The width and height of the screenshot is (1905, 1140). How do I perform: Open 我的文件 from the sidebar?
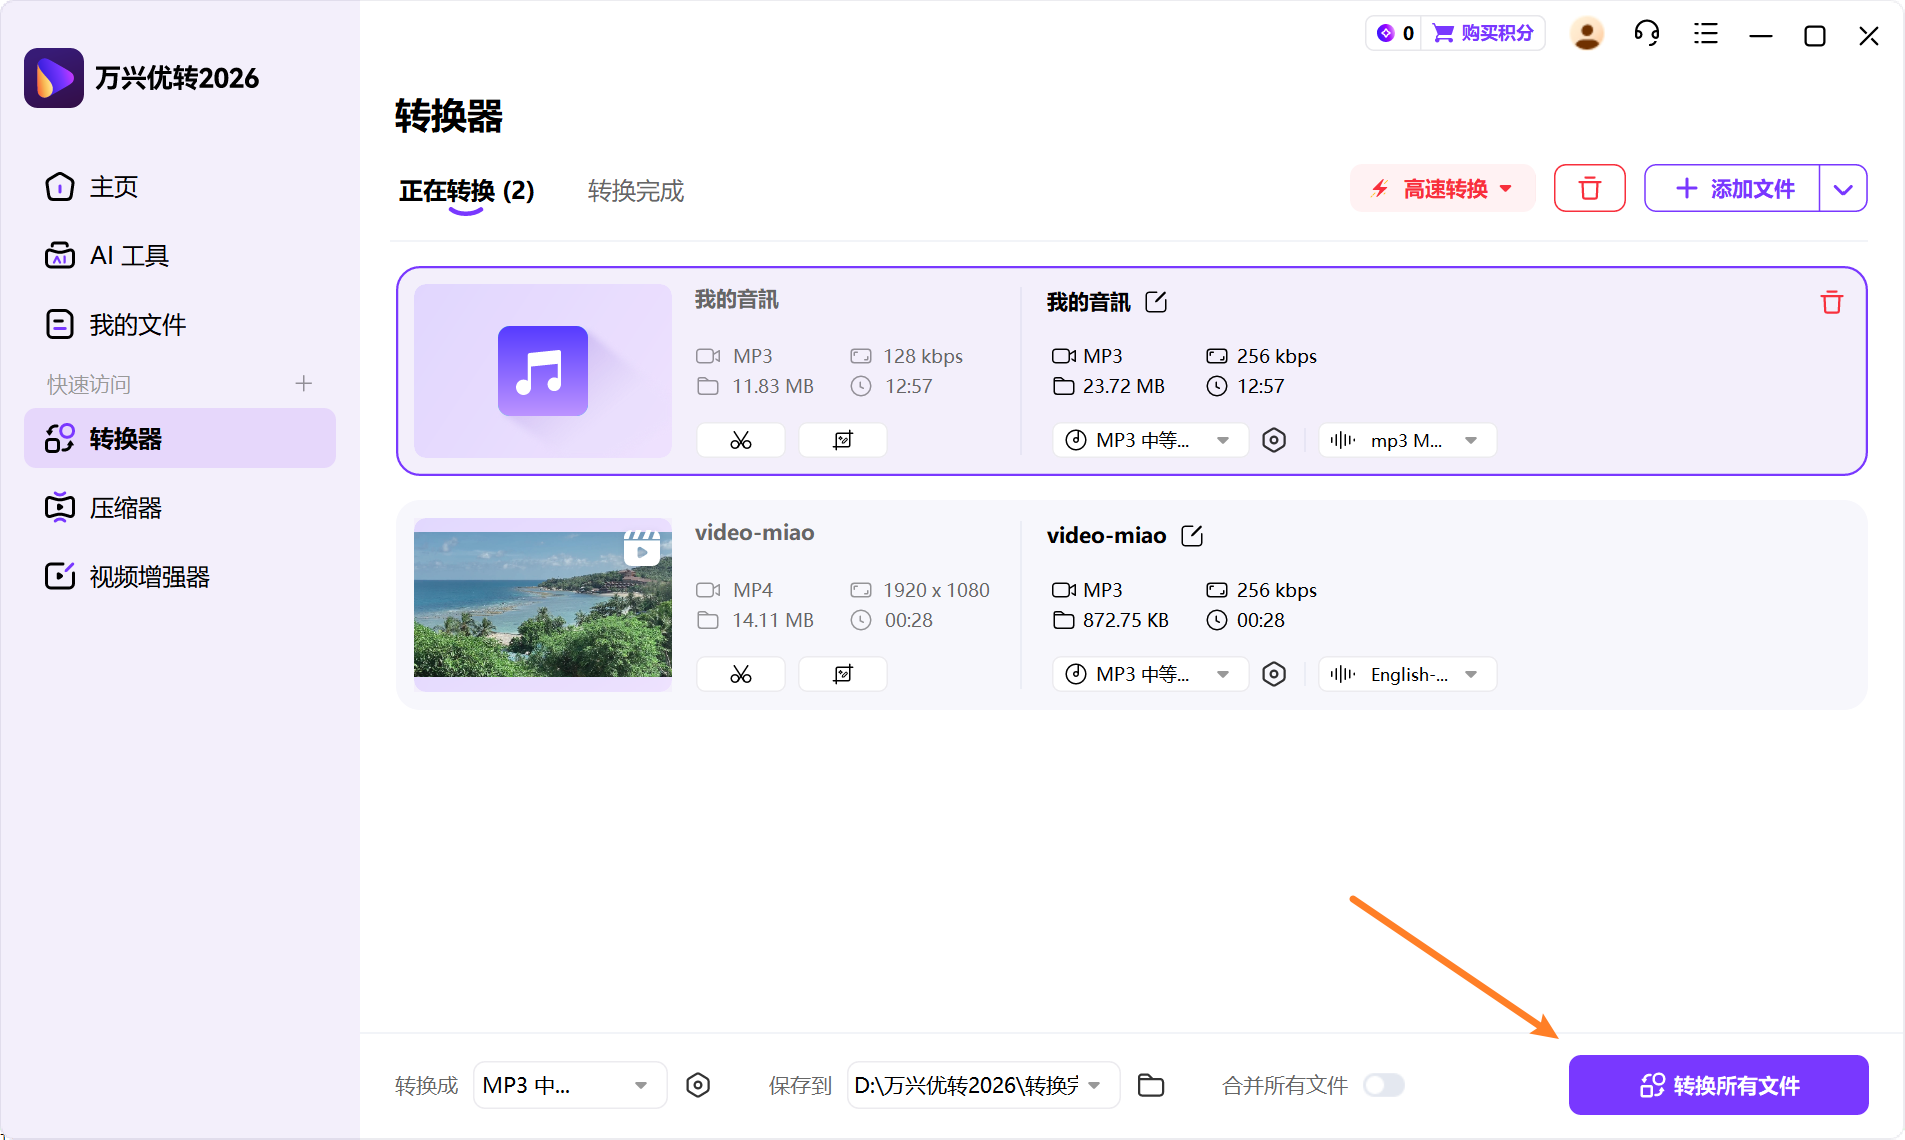coord(137,323)
